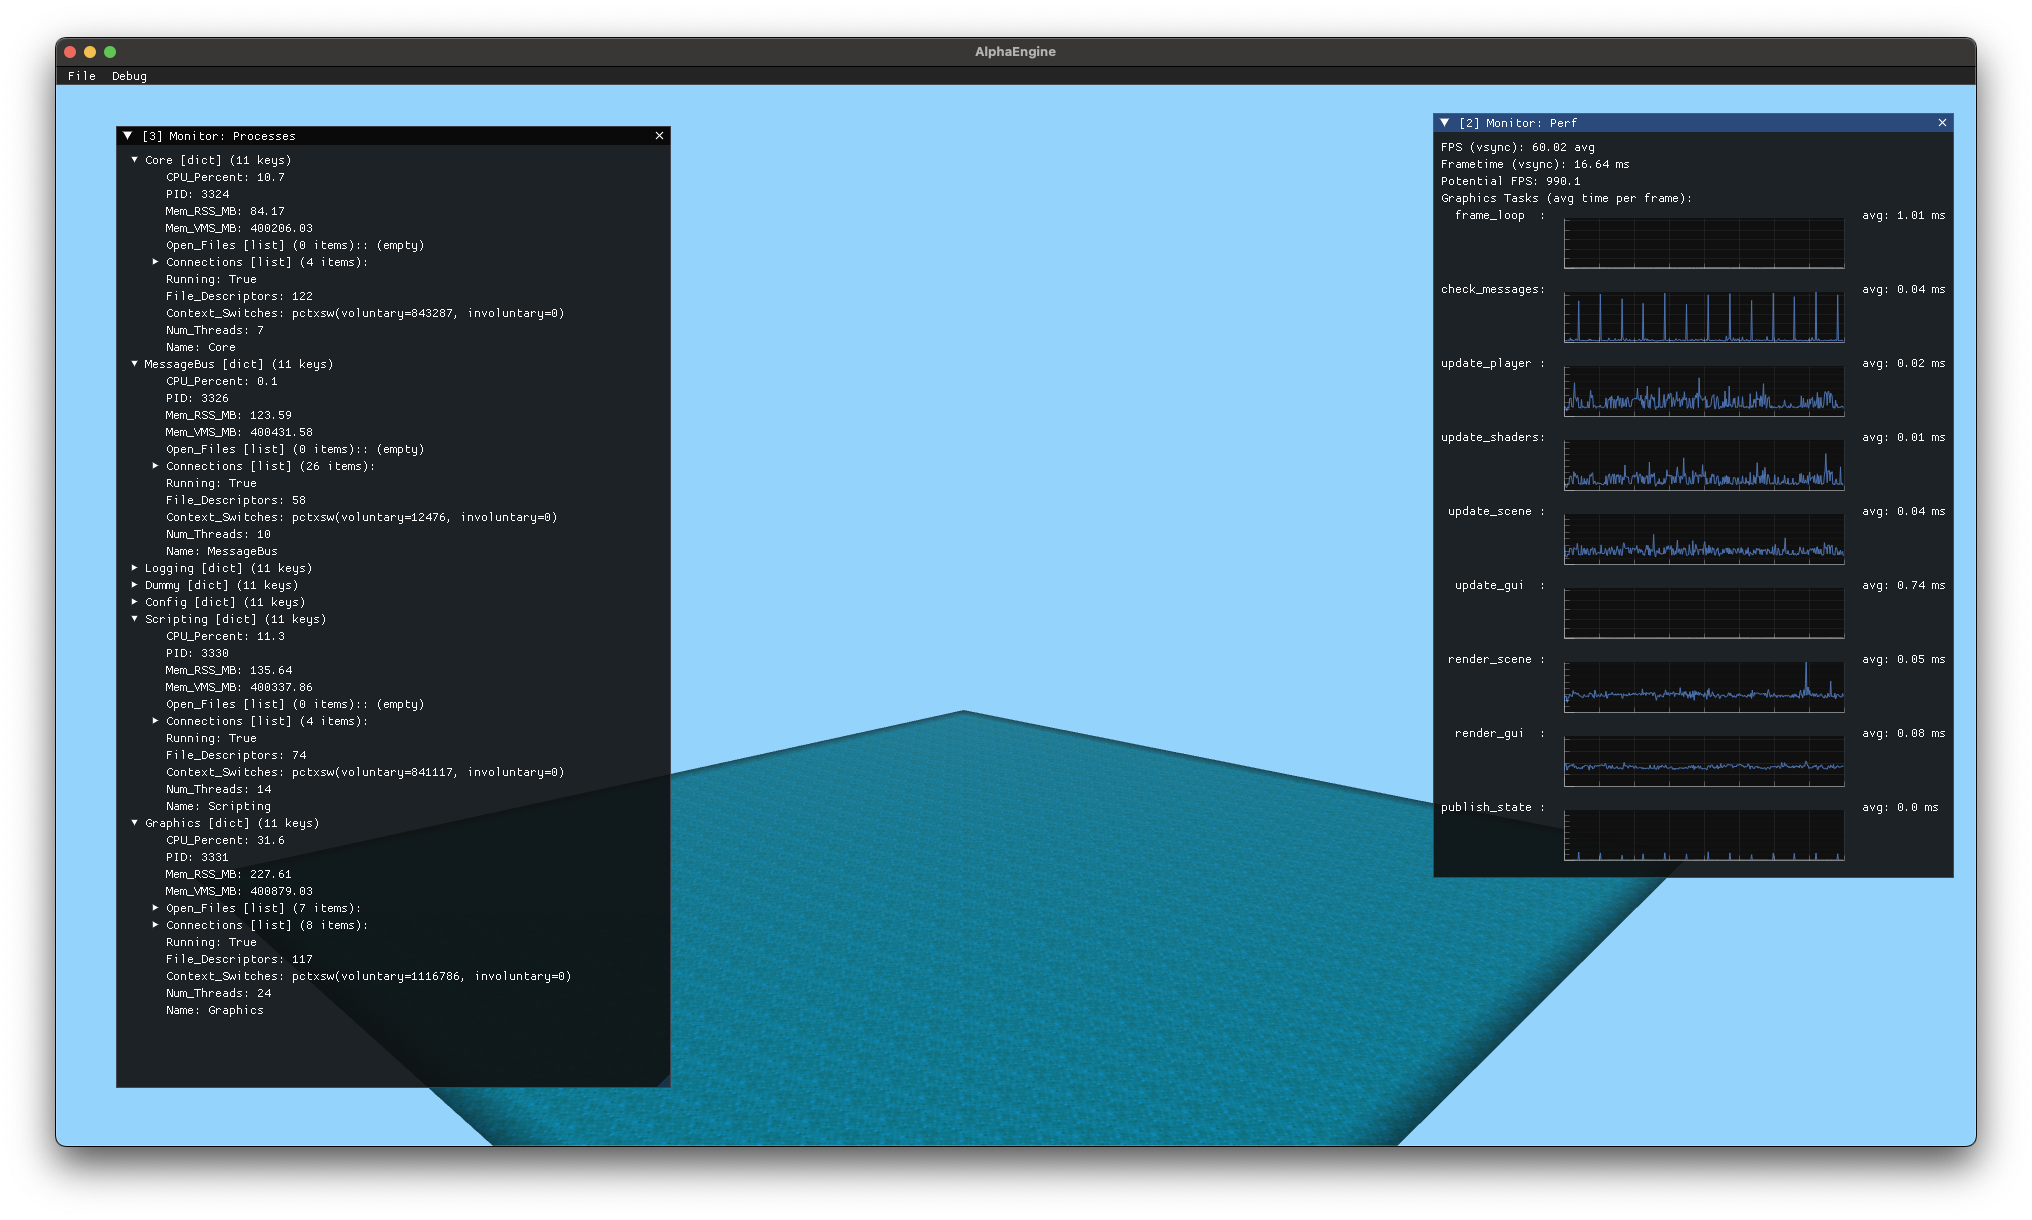
Task: Expand Graphics Connections list (8 items)
Action: click(x=156, y=925)
